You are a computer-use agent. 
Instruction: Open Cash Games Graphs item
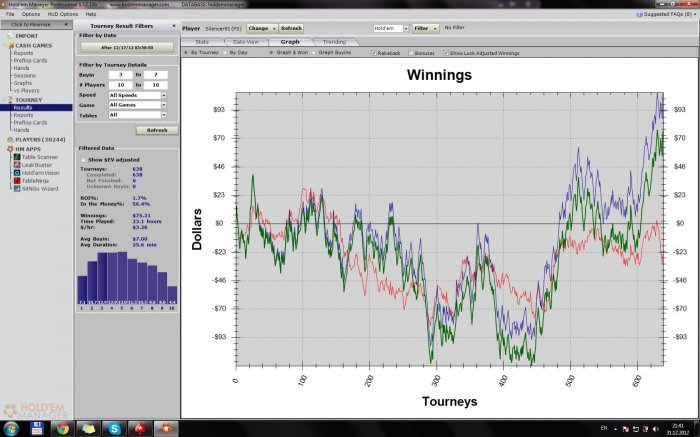click(x=22, y=83)
